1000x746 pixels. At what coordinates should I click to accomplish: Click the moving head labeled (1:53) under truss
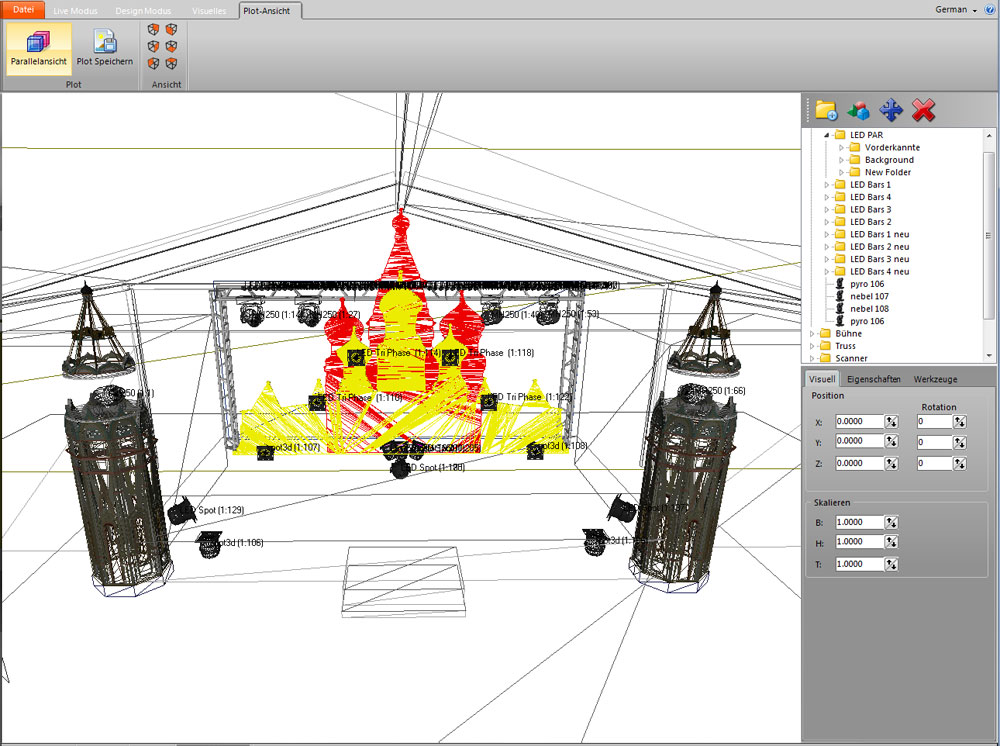(x=547, y=311)
